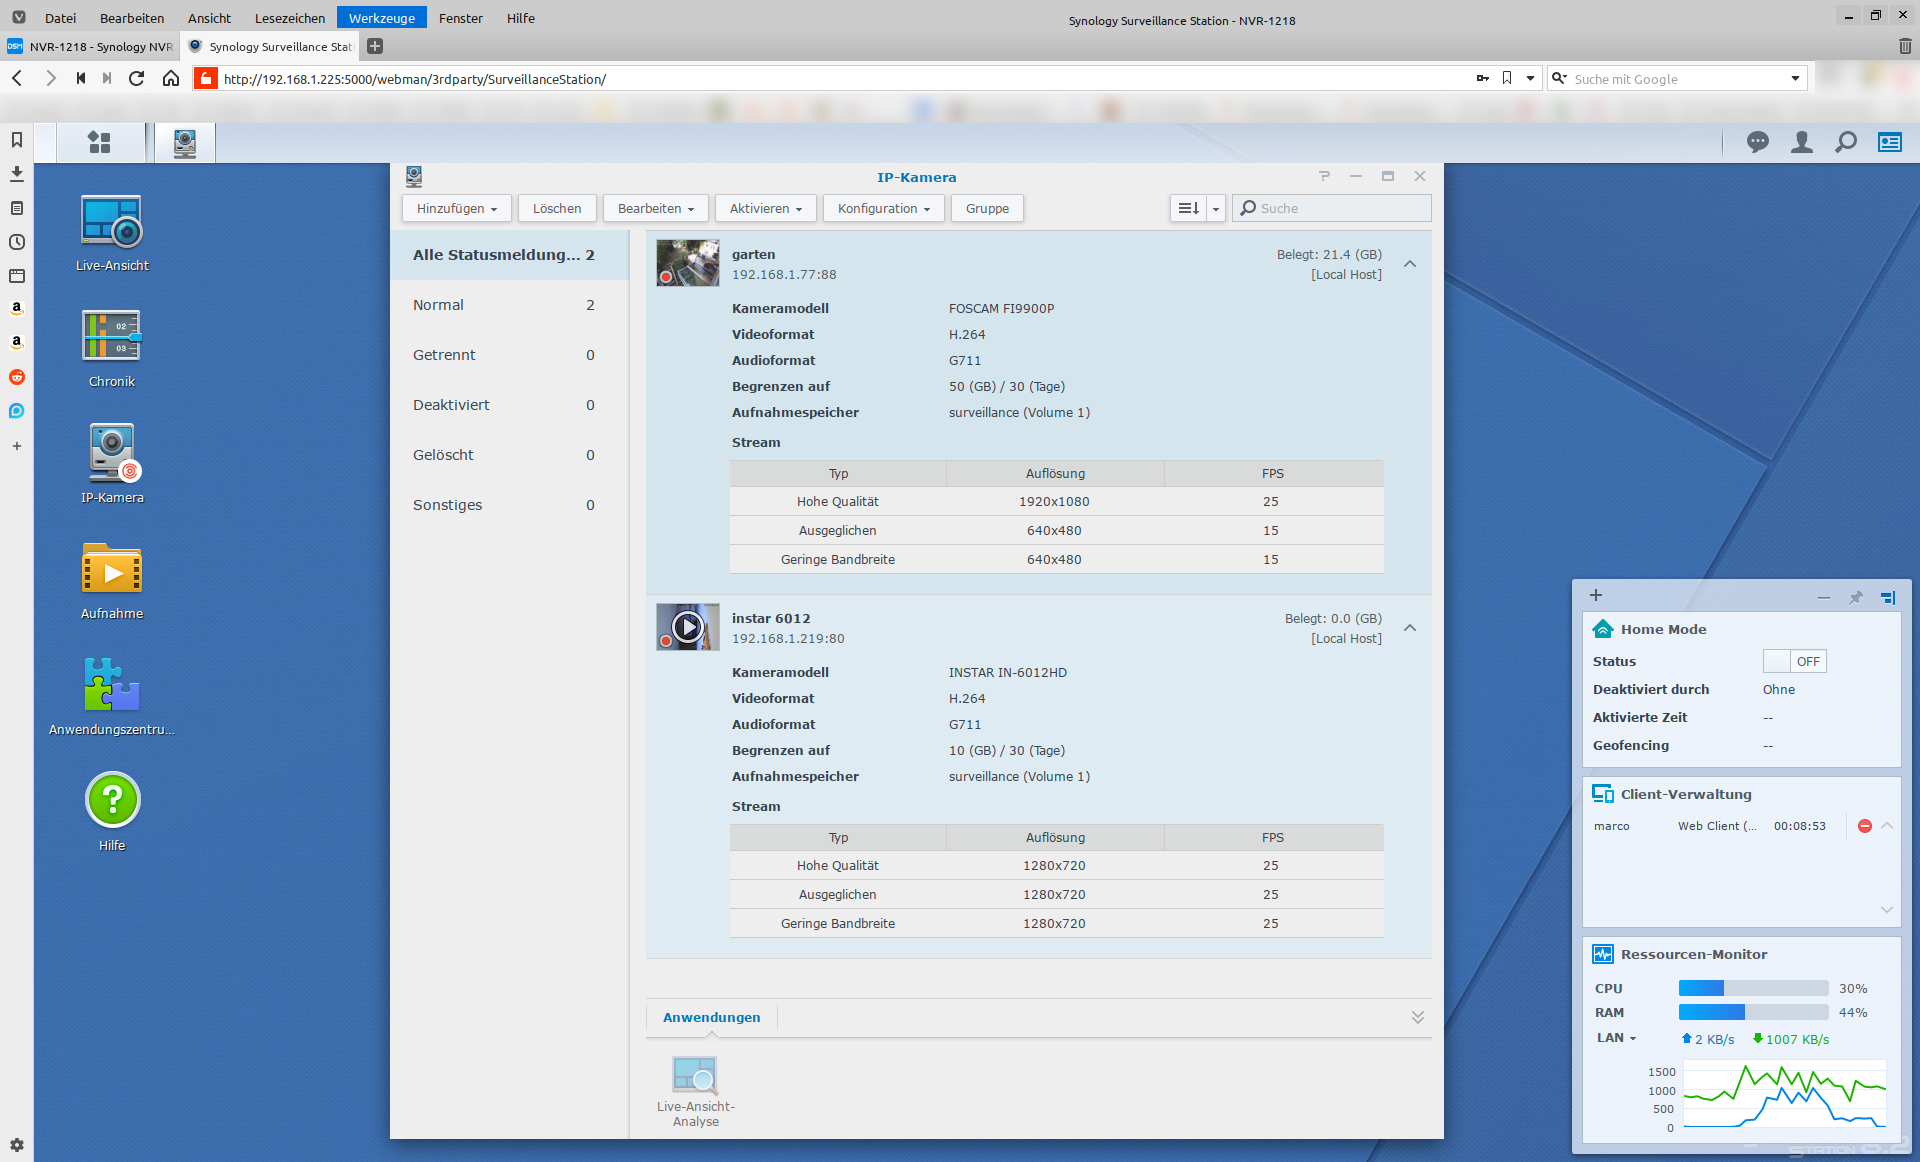The height and width of the screenshot is (1162, 1920).
Task: Collapse the instar 6012 camera details
Action: tap(1410, 628)
